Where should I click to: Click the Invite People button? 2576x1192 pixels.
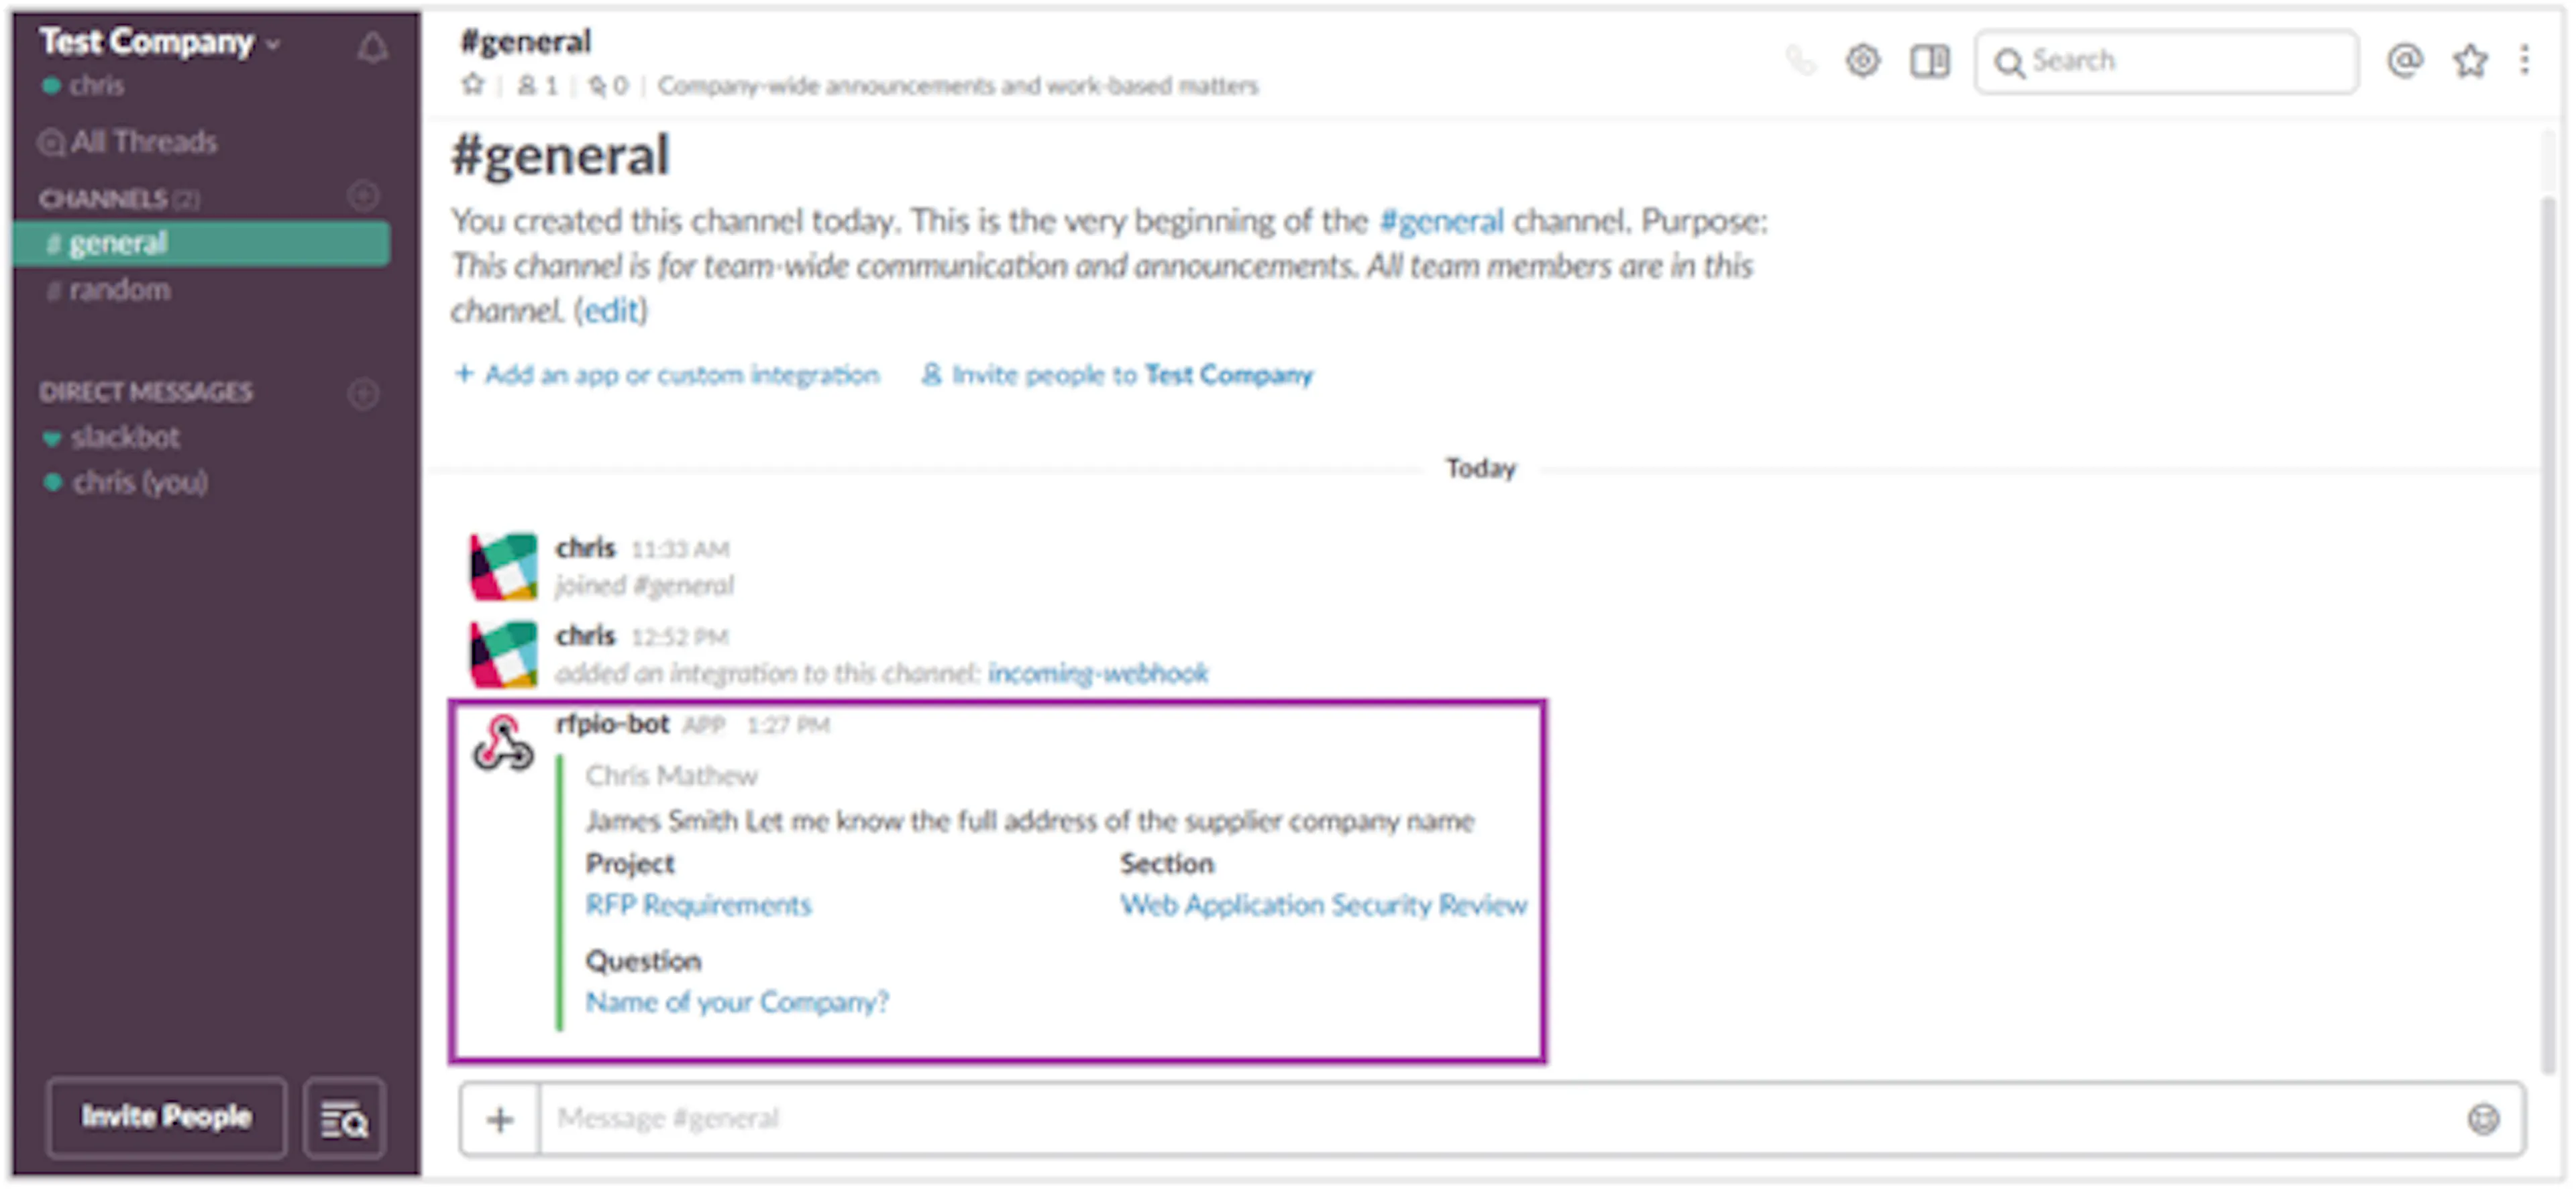pos(166,1117)
